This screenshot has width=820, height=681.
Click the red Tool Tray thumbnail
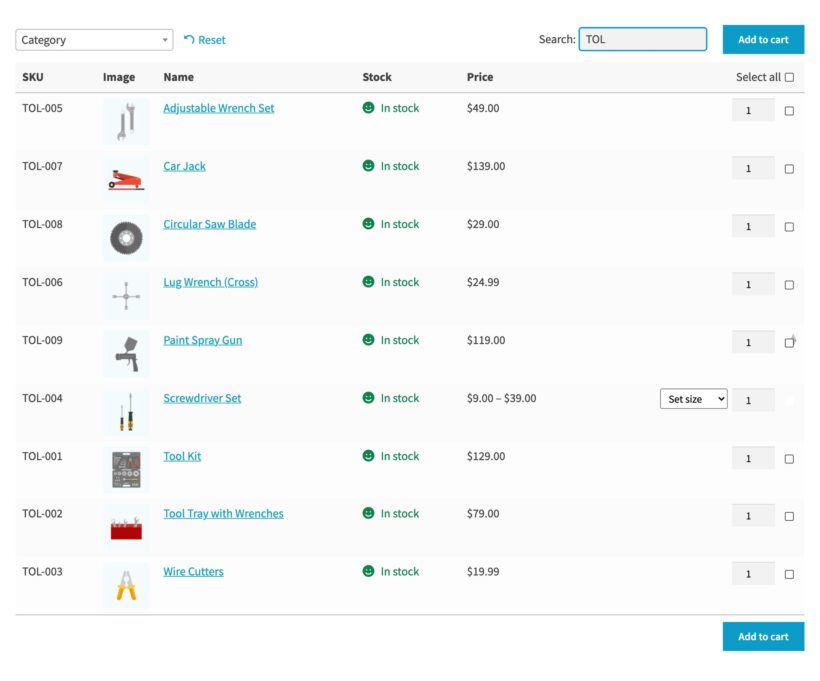126,528
